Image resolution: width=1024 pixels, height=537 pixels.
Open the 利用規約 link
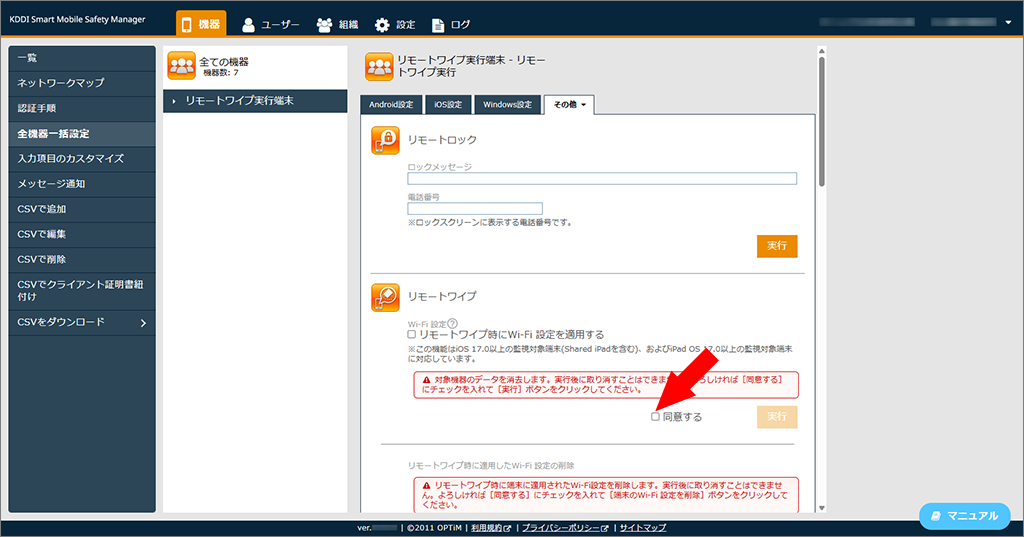pos(487,528)
